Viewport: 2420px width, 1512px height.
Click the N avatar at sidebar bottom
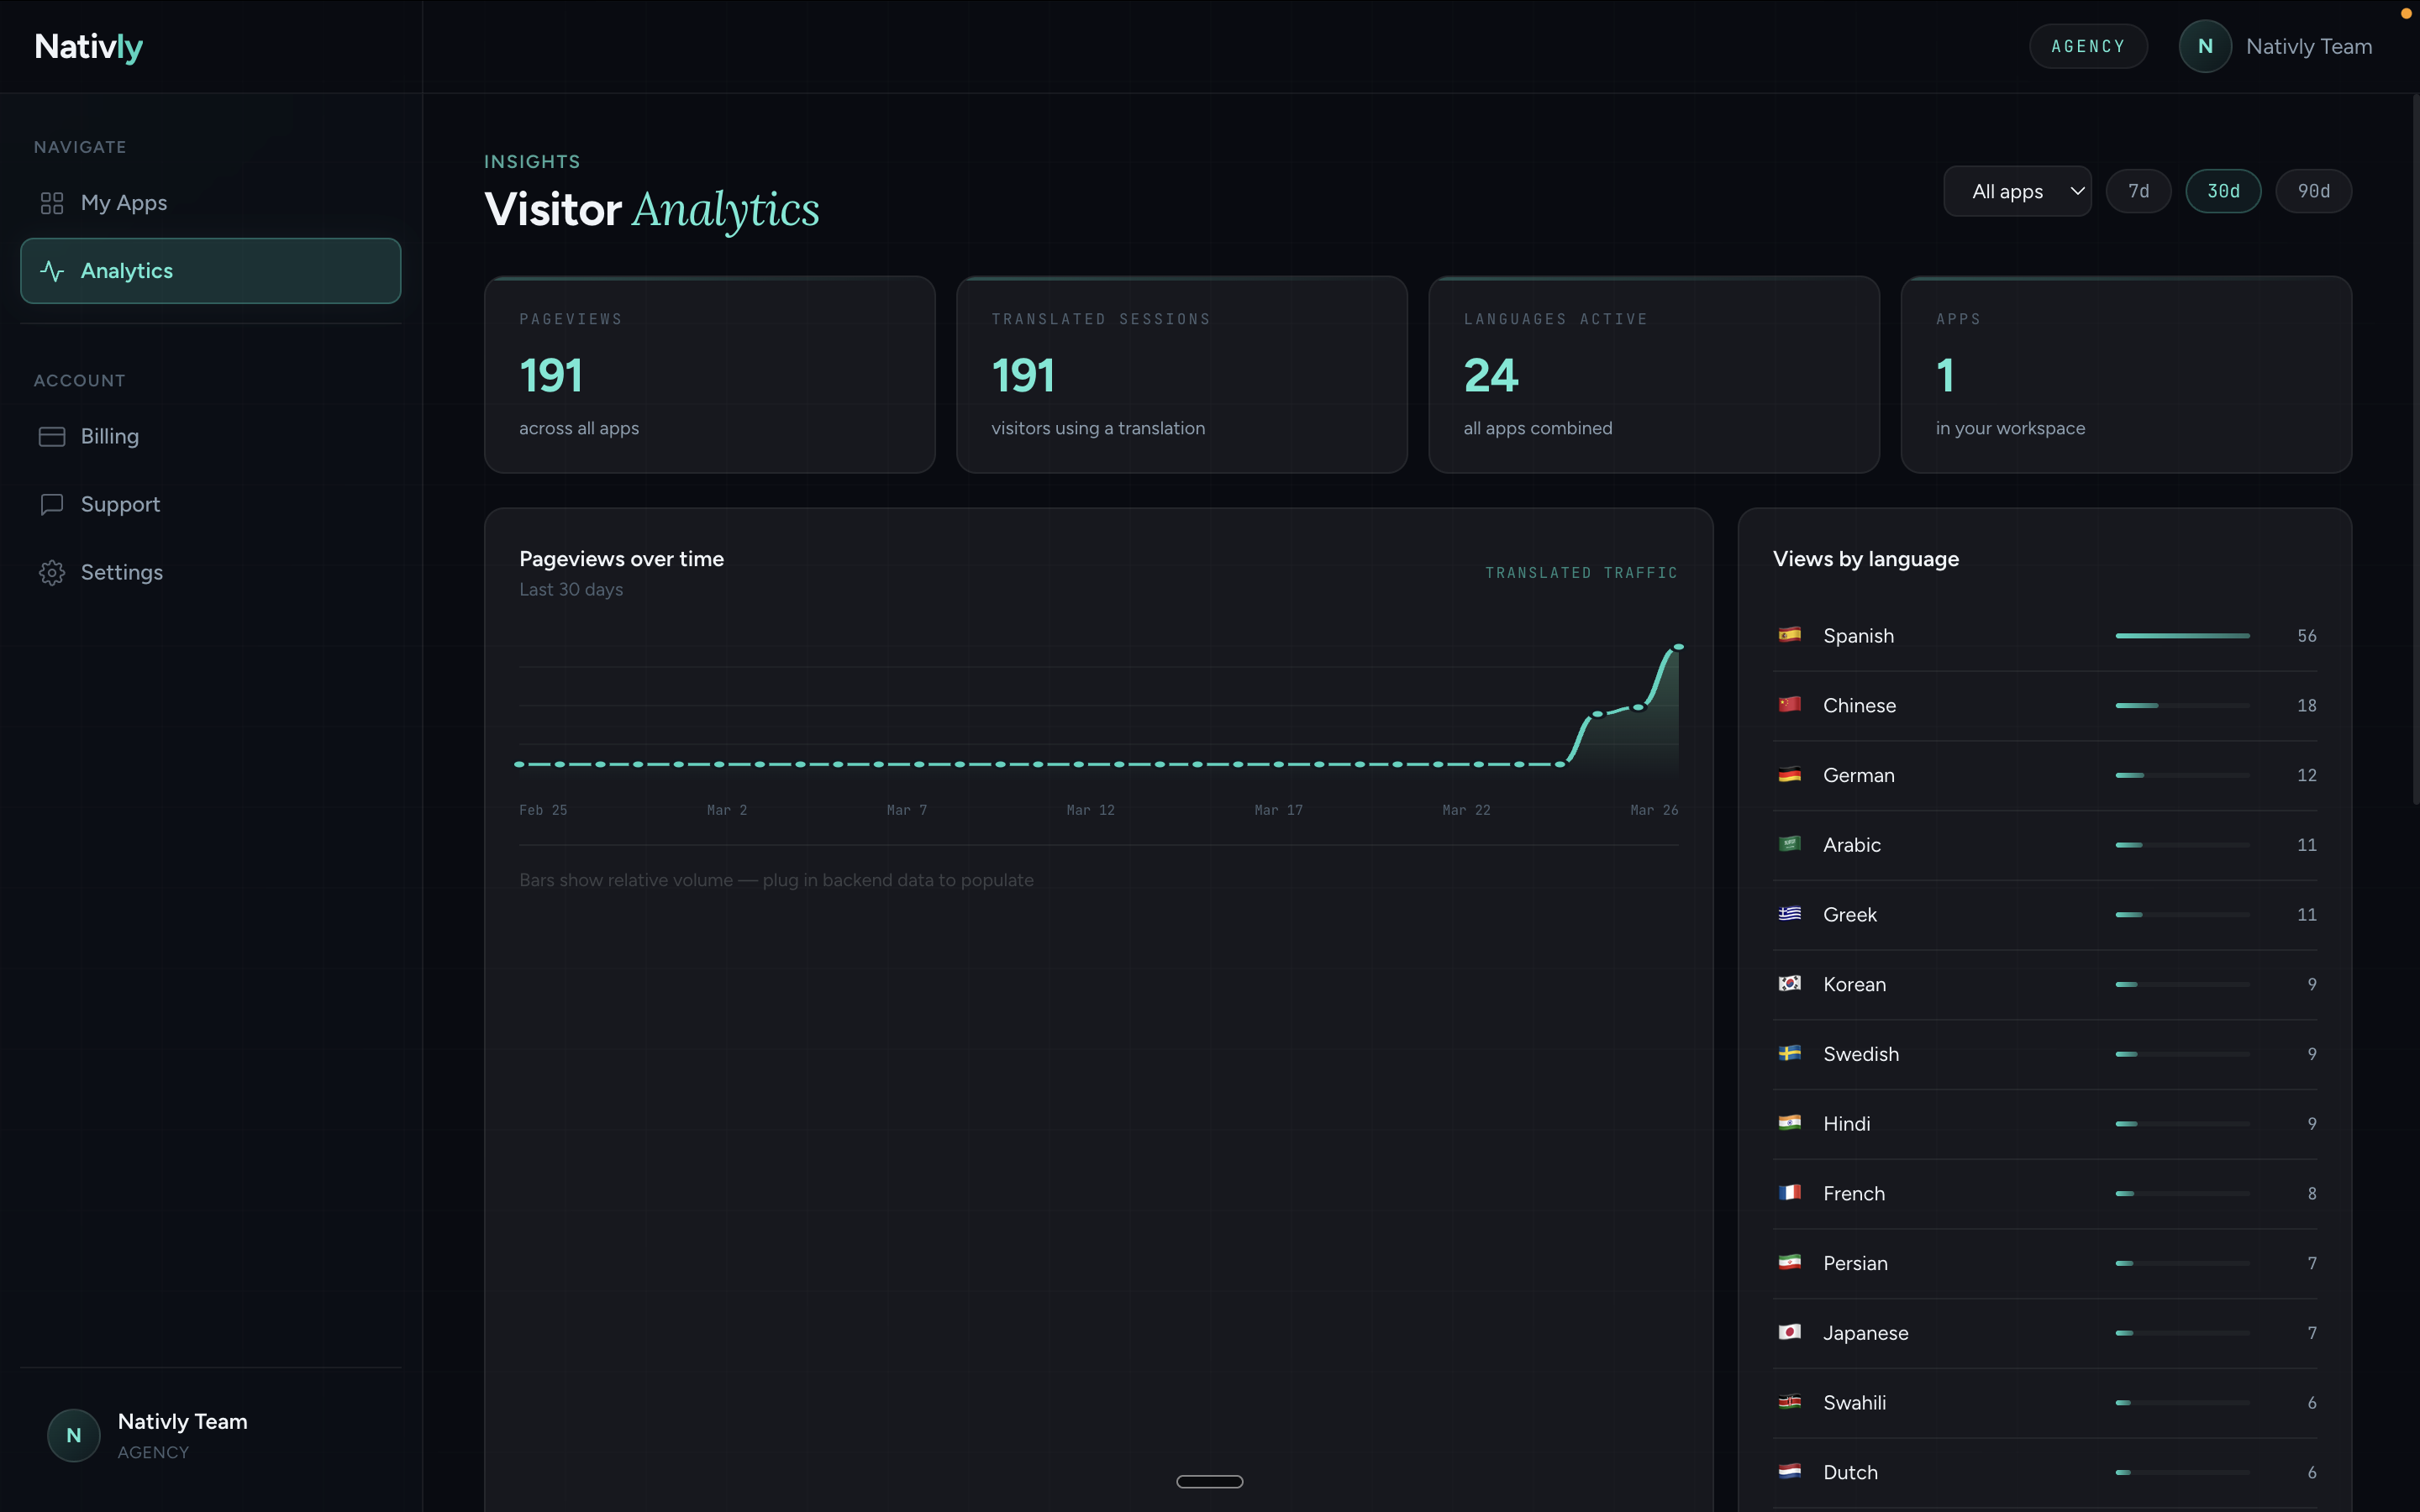click(x=74, y=1435)
